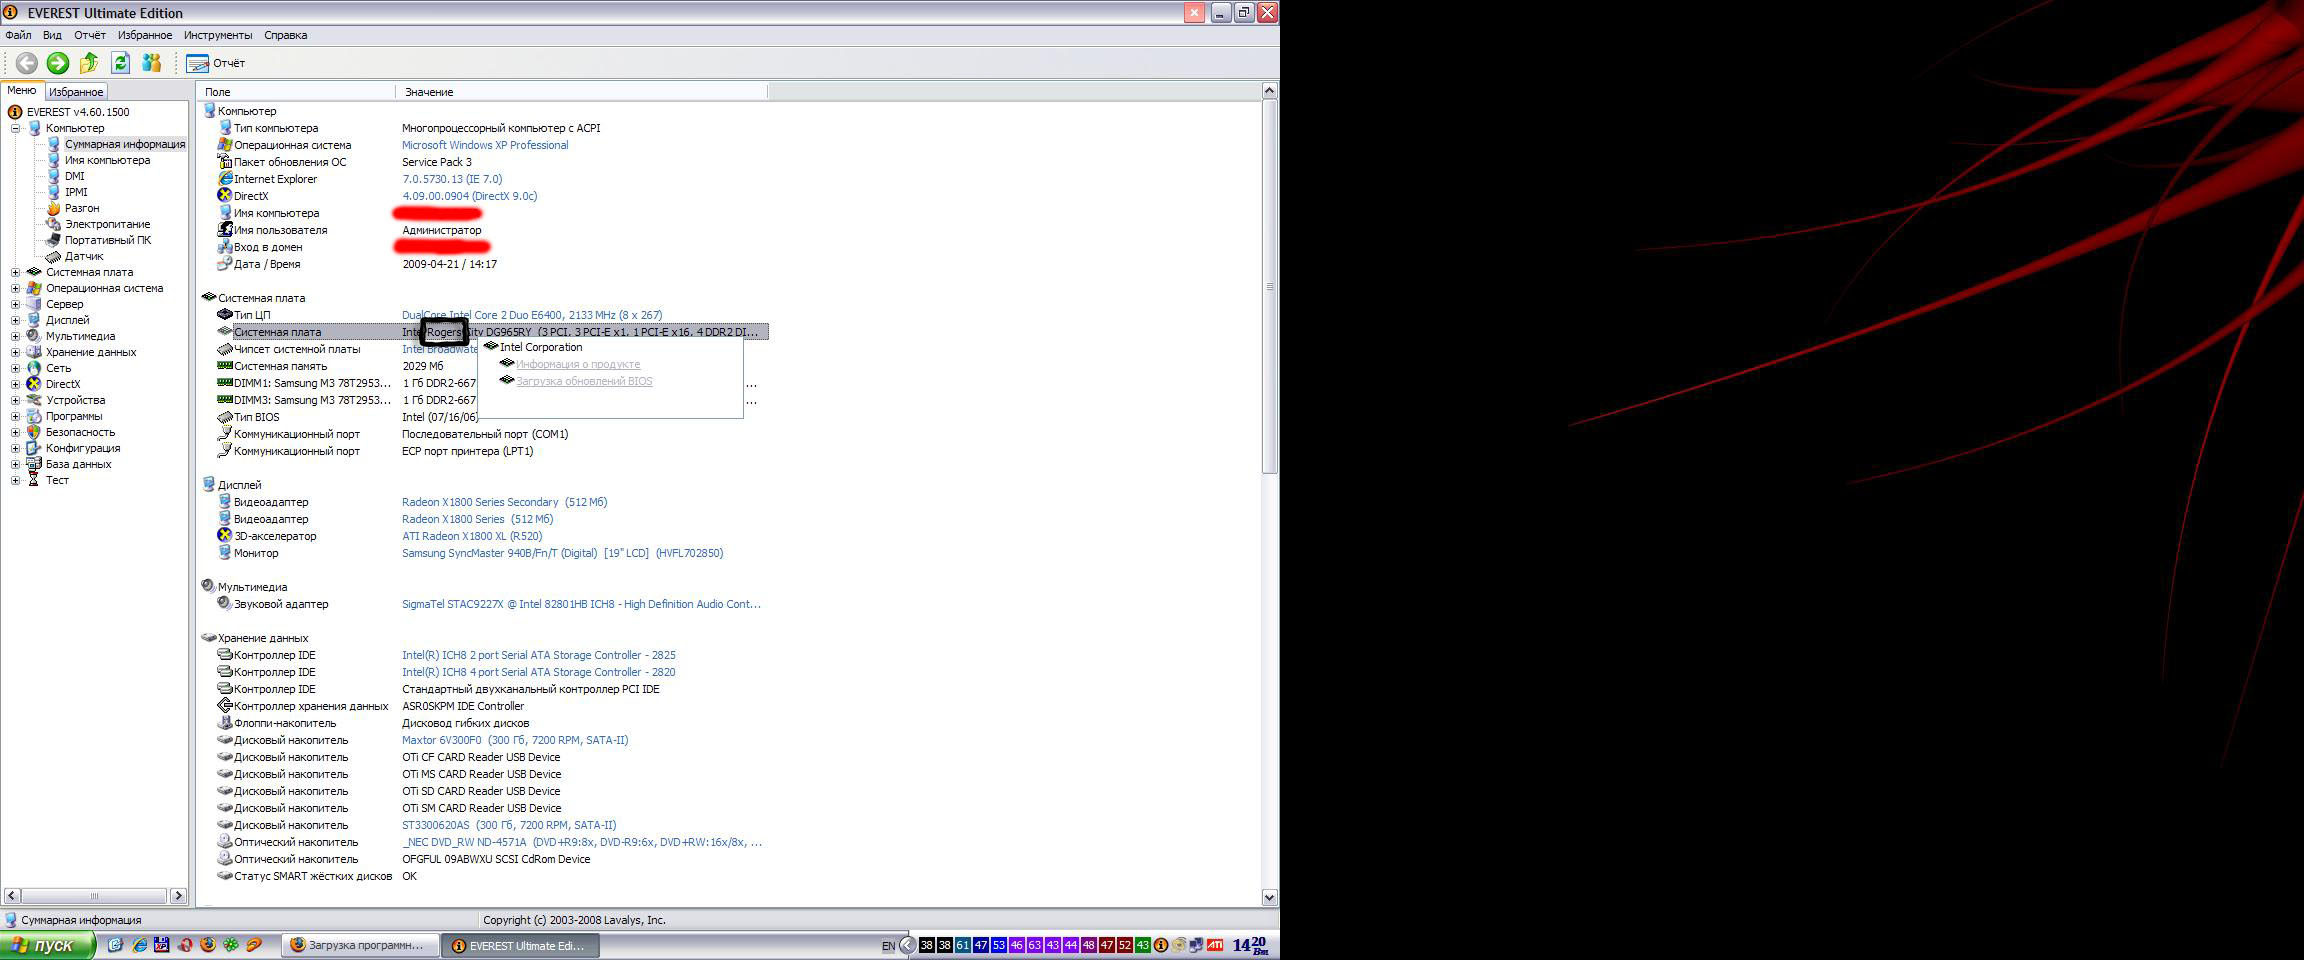Select Безопасность tree item

pyautogui.click(x=80, y=432)
